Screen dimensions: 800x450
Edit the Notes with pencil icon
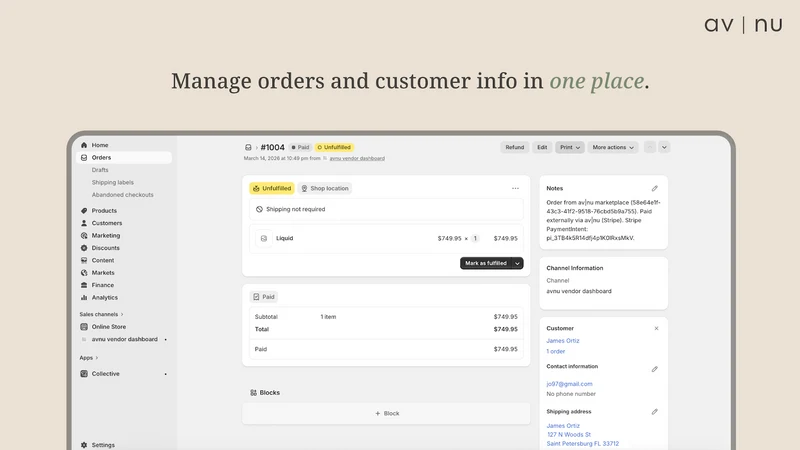(x=655, y=188)
